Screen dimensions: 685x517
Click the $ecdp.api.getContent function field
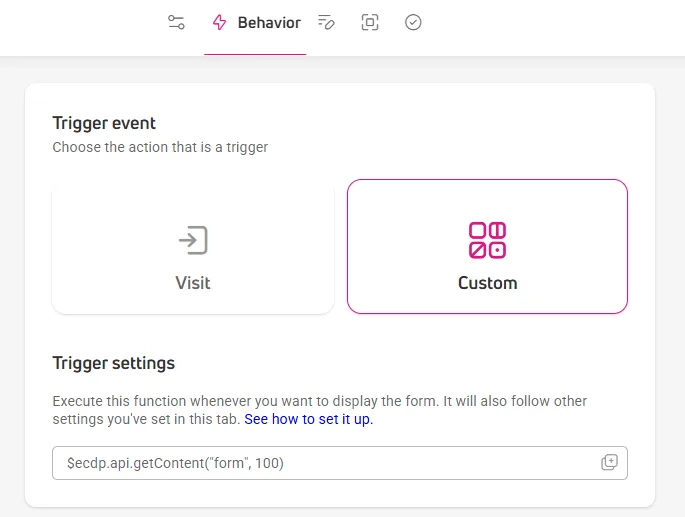tap(340, 463)
